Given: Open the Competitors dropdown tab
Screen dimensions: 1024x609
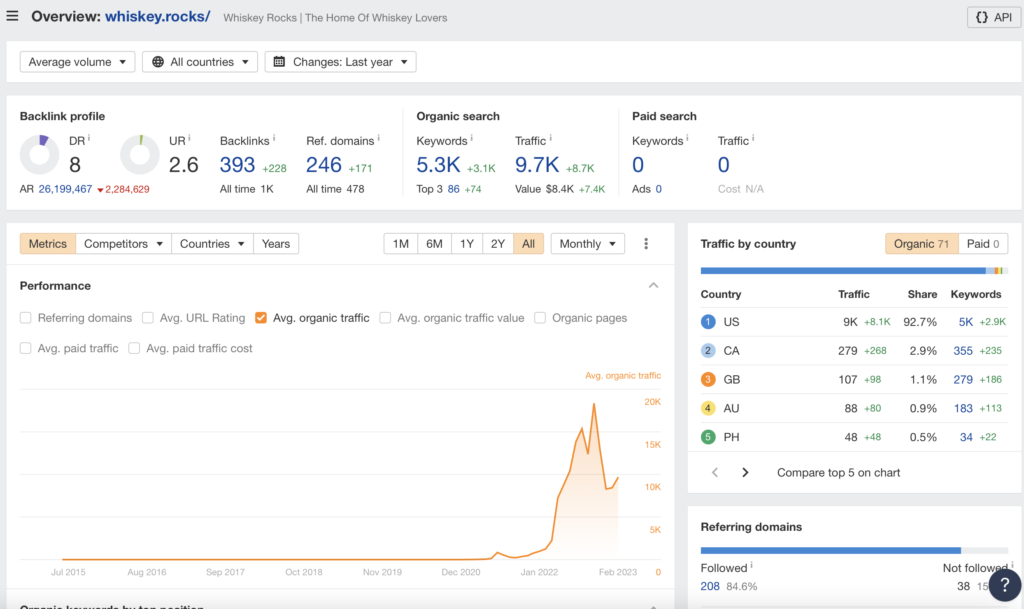Looking at the screenshot, I should tap(123, 243).
